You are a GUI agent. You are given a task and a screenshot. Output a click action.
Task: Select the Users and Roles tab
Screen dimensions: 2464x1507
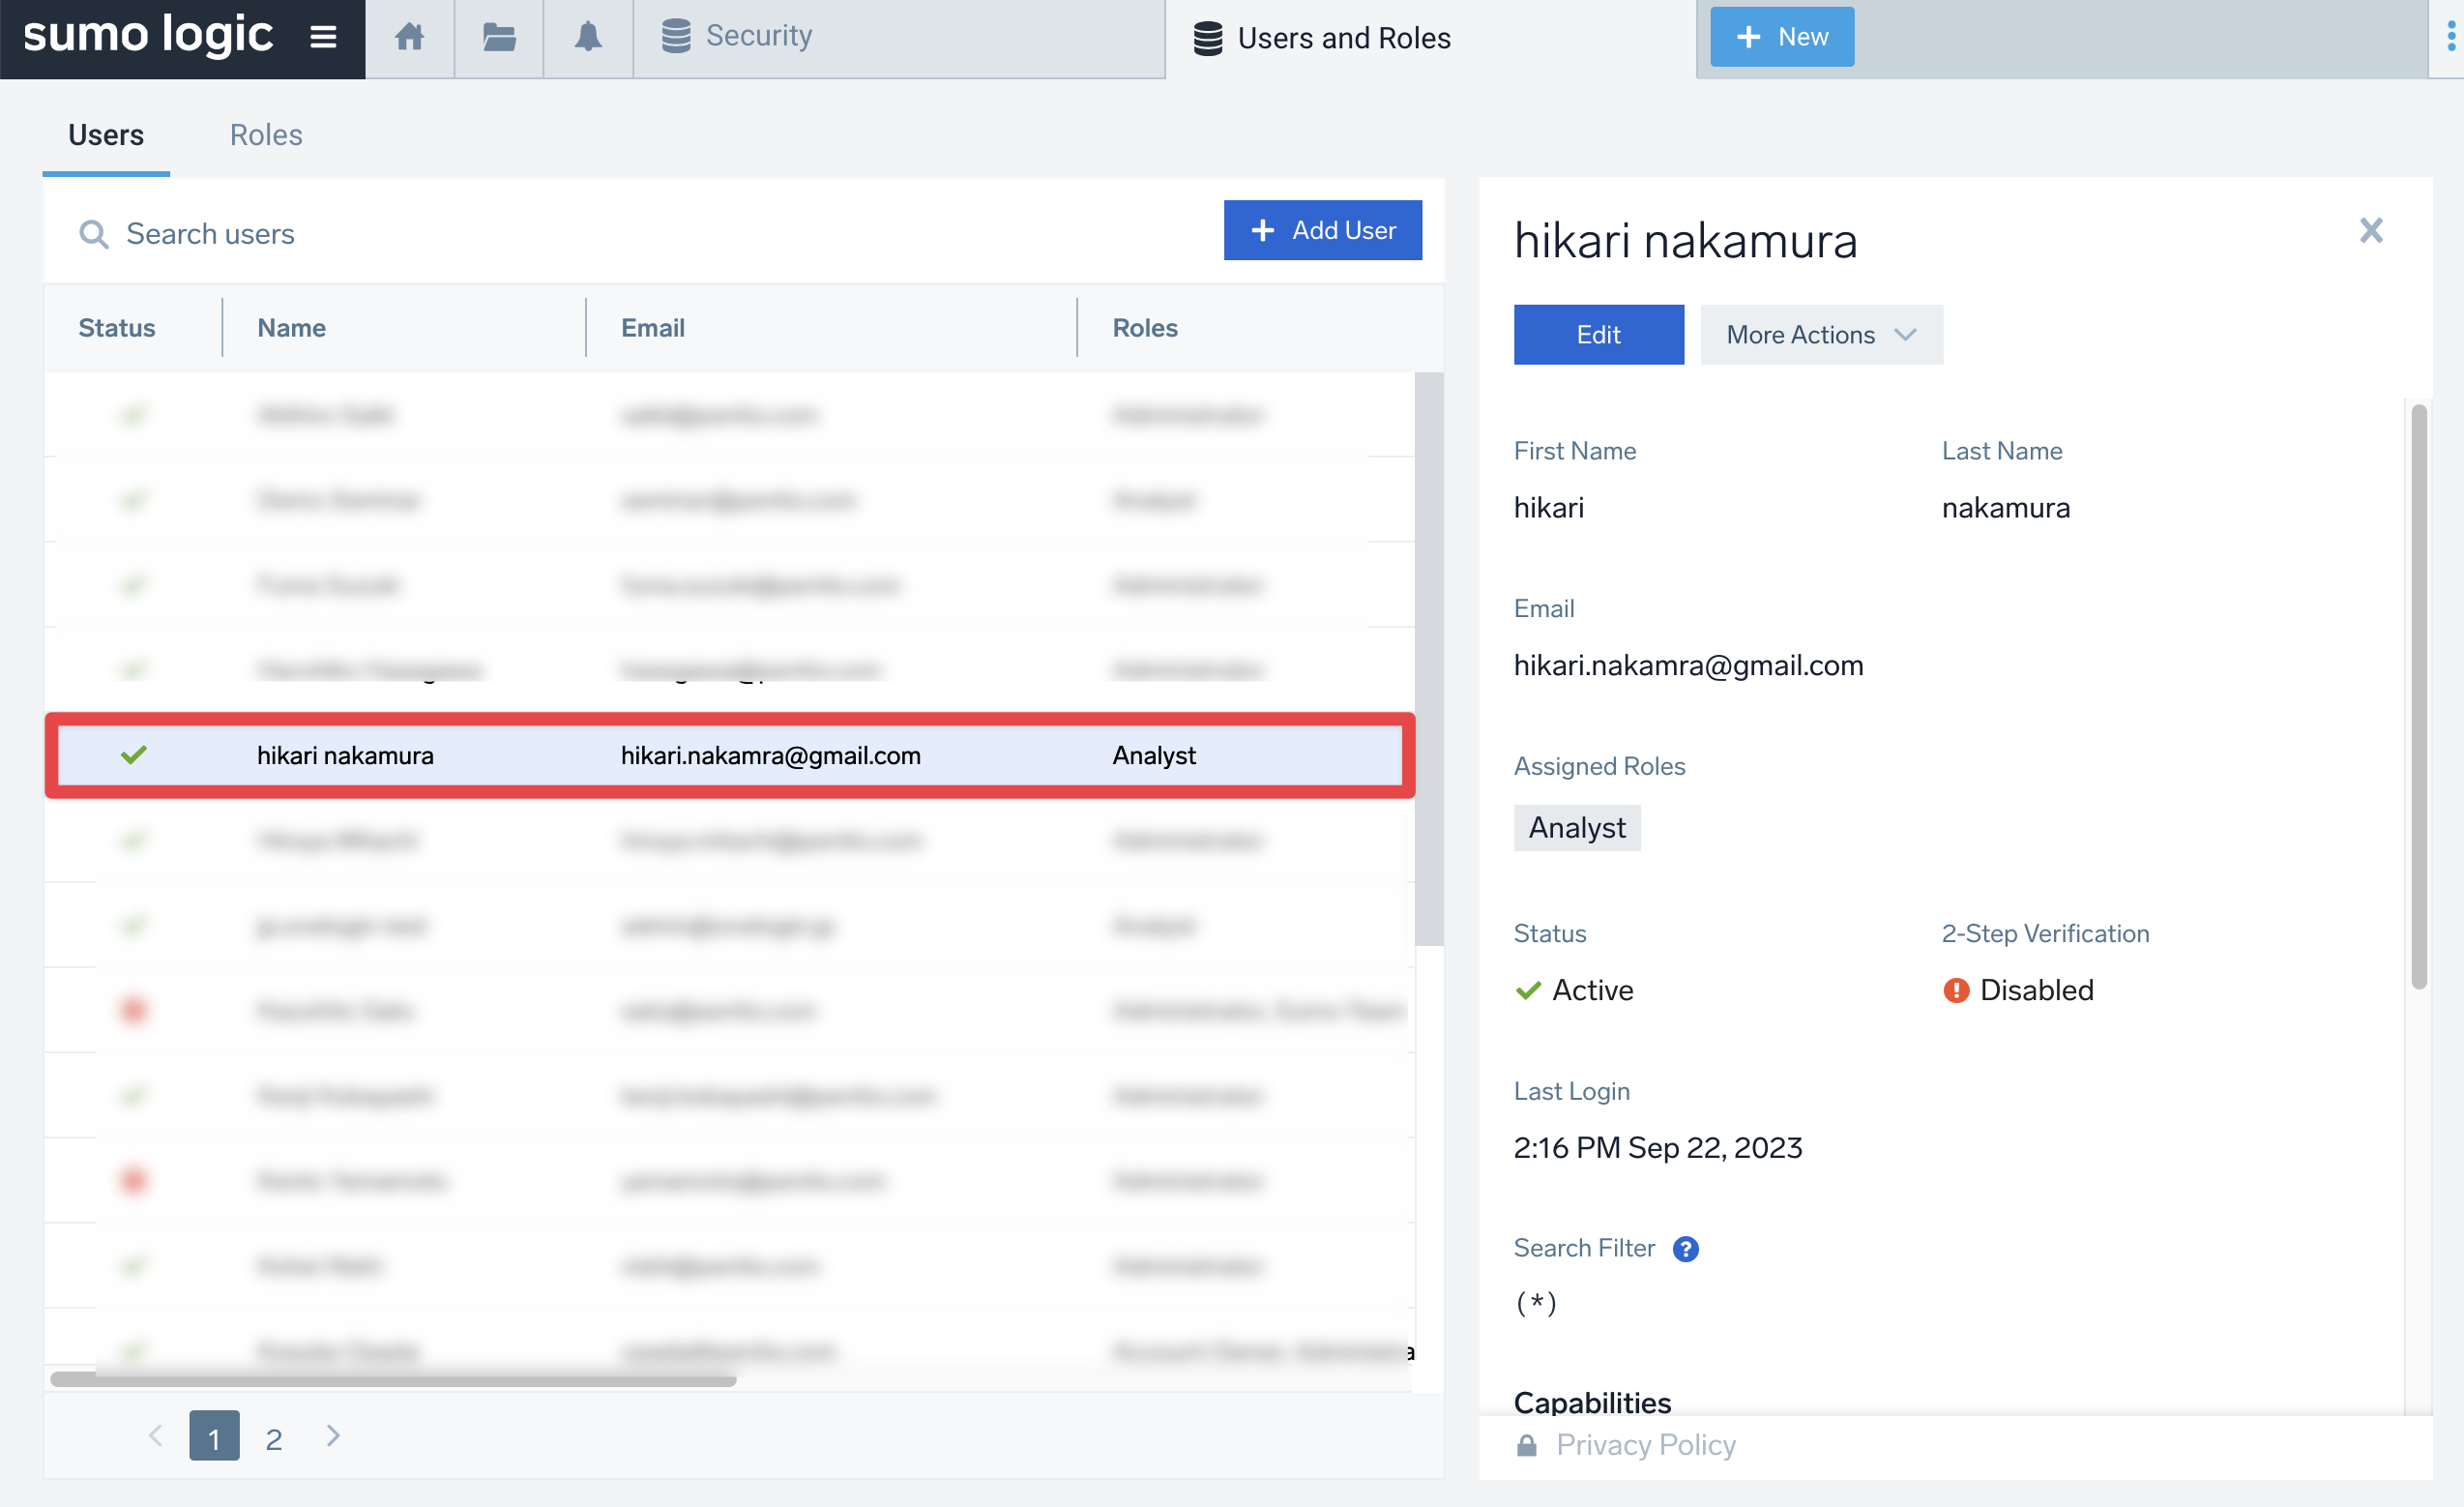(1430, 38)
